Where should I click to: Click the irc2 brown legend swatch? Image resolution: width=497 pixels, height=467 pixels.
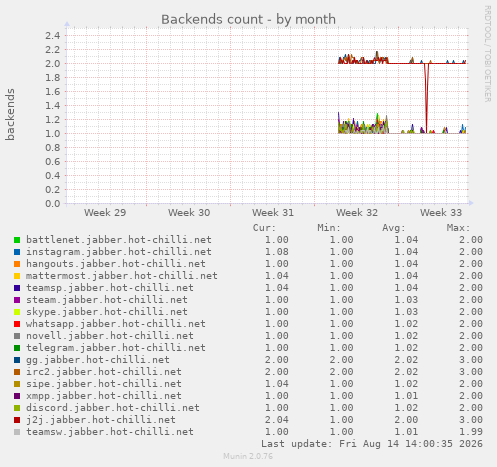click(17, 372)
